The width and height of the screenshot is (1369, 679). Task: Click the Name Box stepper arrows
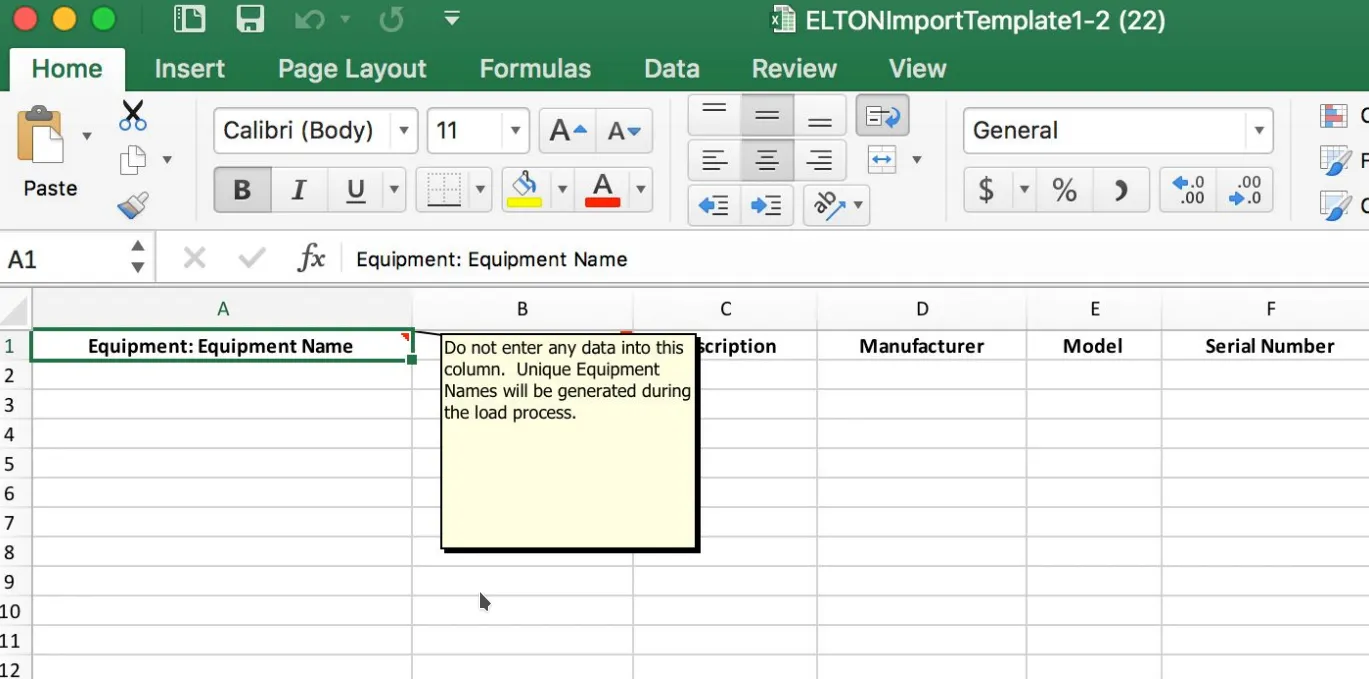[x=138, y=258]
